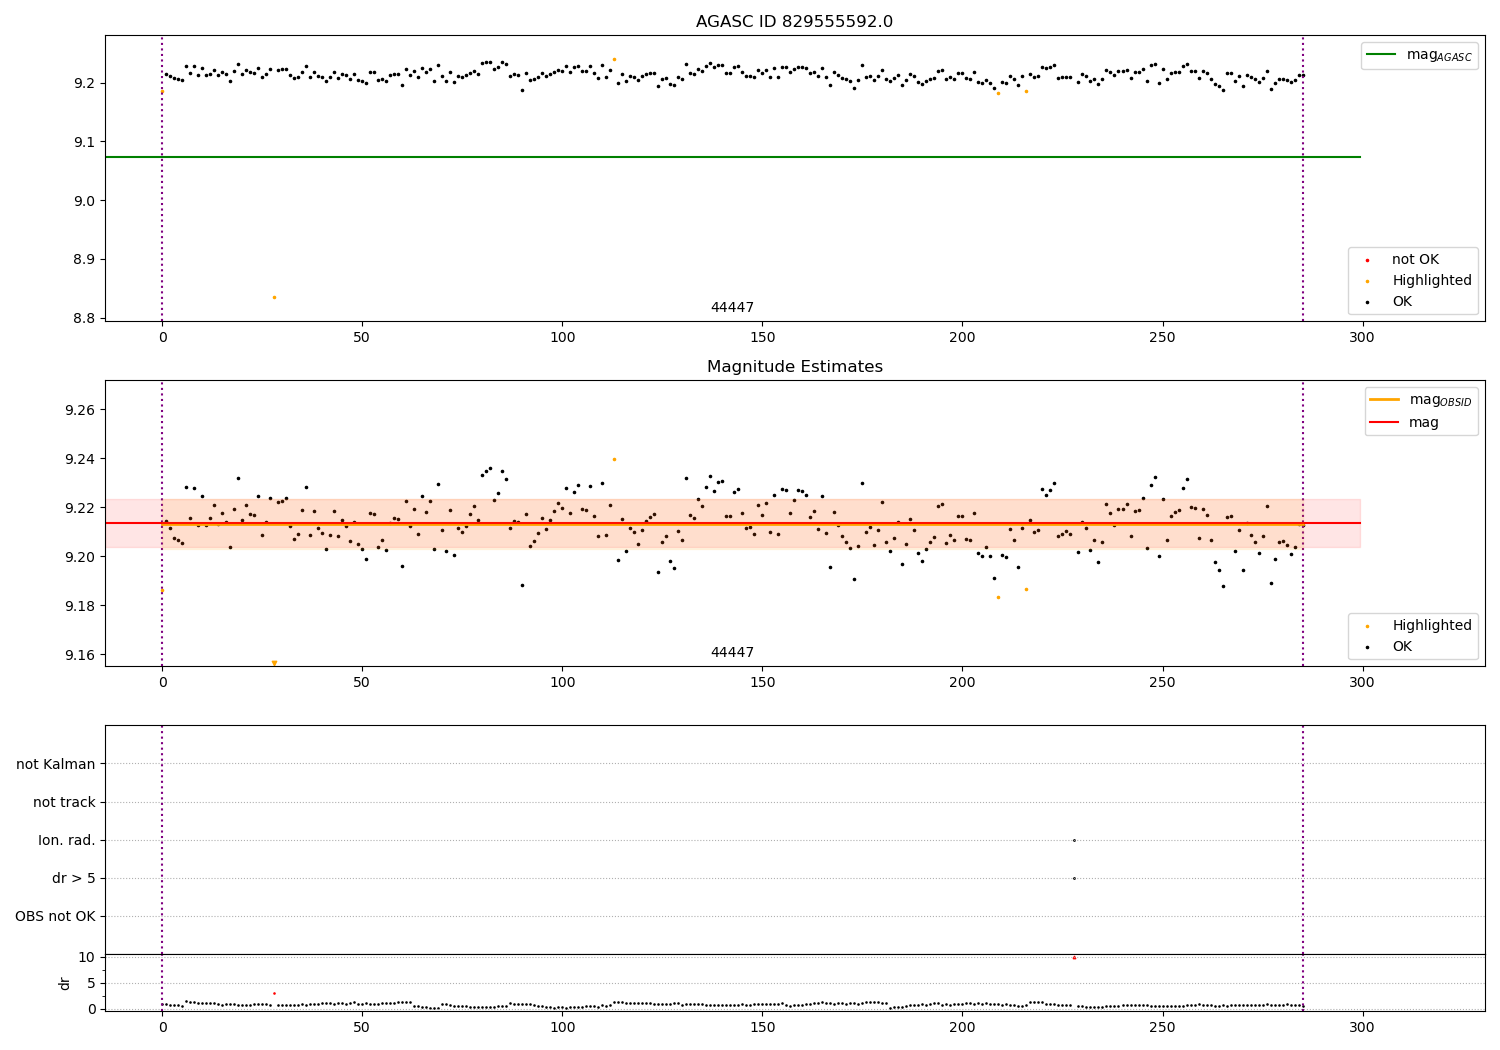The width and height of the screenshot is (1500, 1050).
Task: Click the 'not track' axis label
Action: click(64, 803)
